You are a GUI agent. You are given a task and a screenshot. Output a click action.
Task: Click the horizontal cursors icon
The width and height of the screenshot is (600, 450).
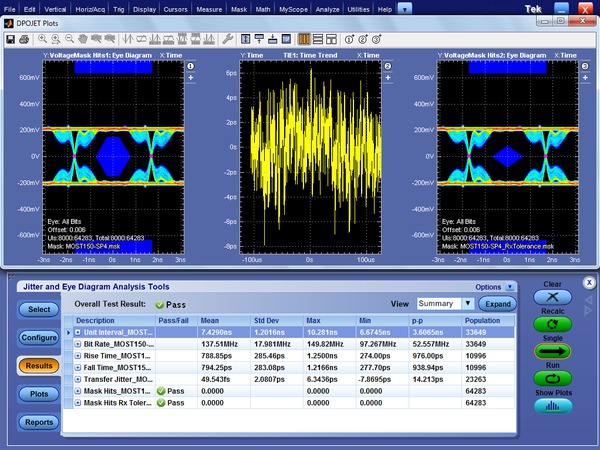[x=141, y=39]
